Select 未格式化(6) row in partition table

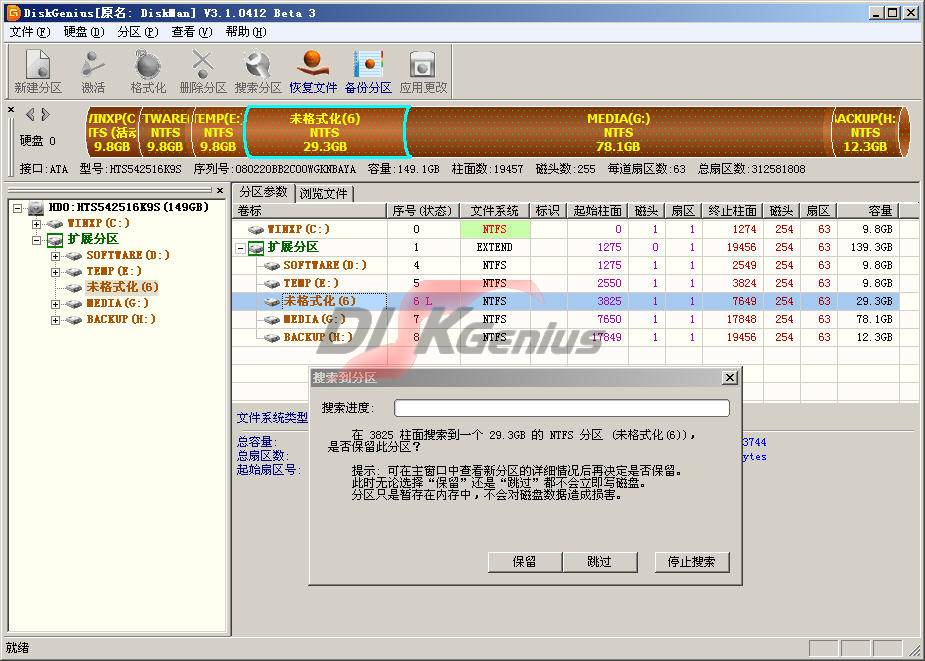[x=566, y=301]
